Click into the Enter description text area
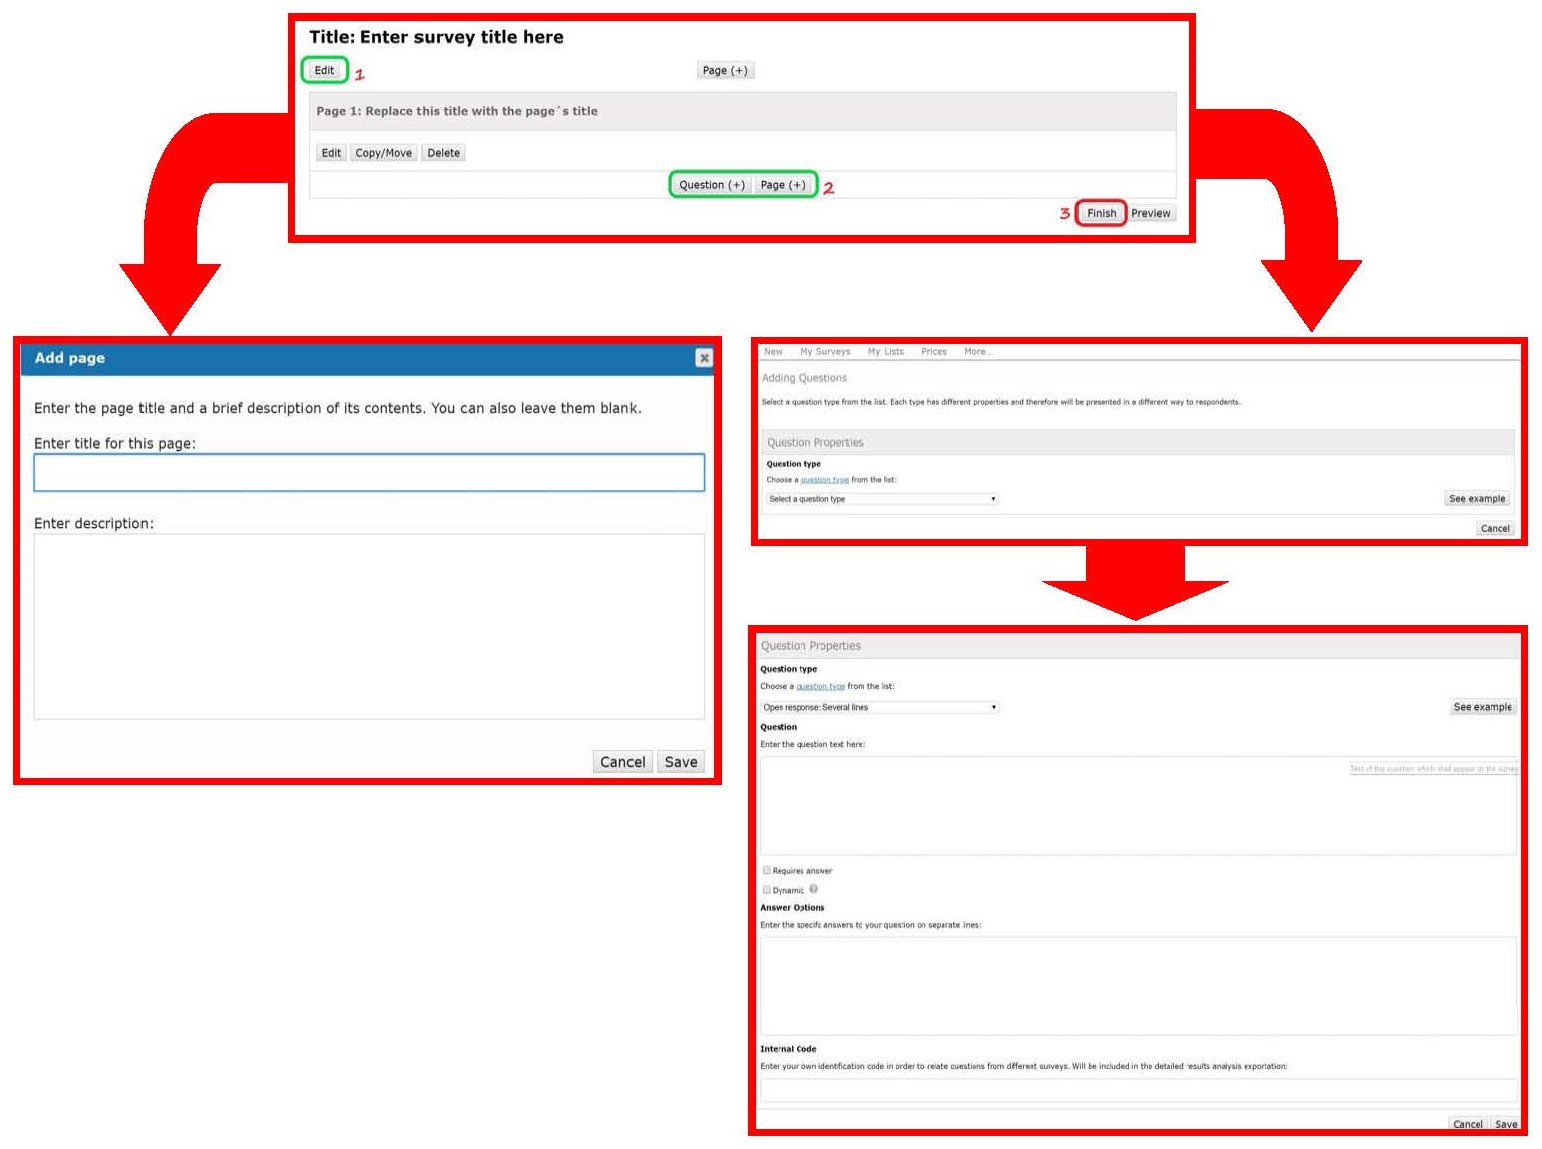The image size is (1542, 1149). point(369,627)
